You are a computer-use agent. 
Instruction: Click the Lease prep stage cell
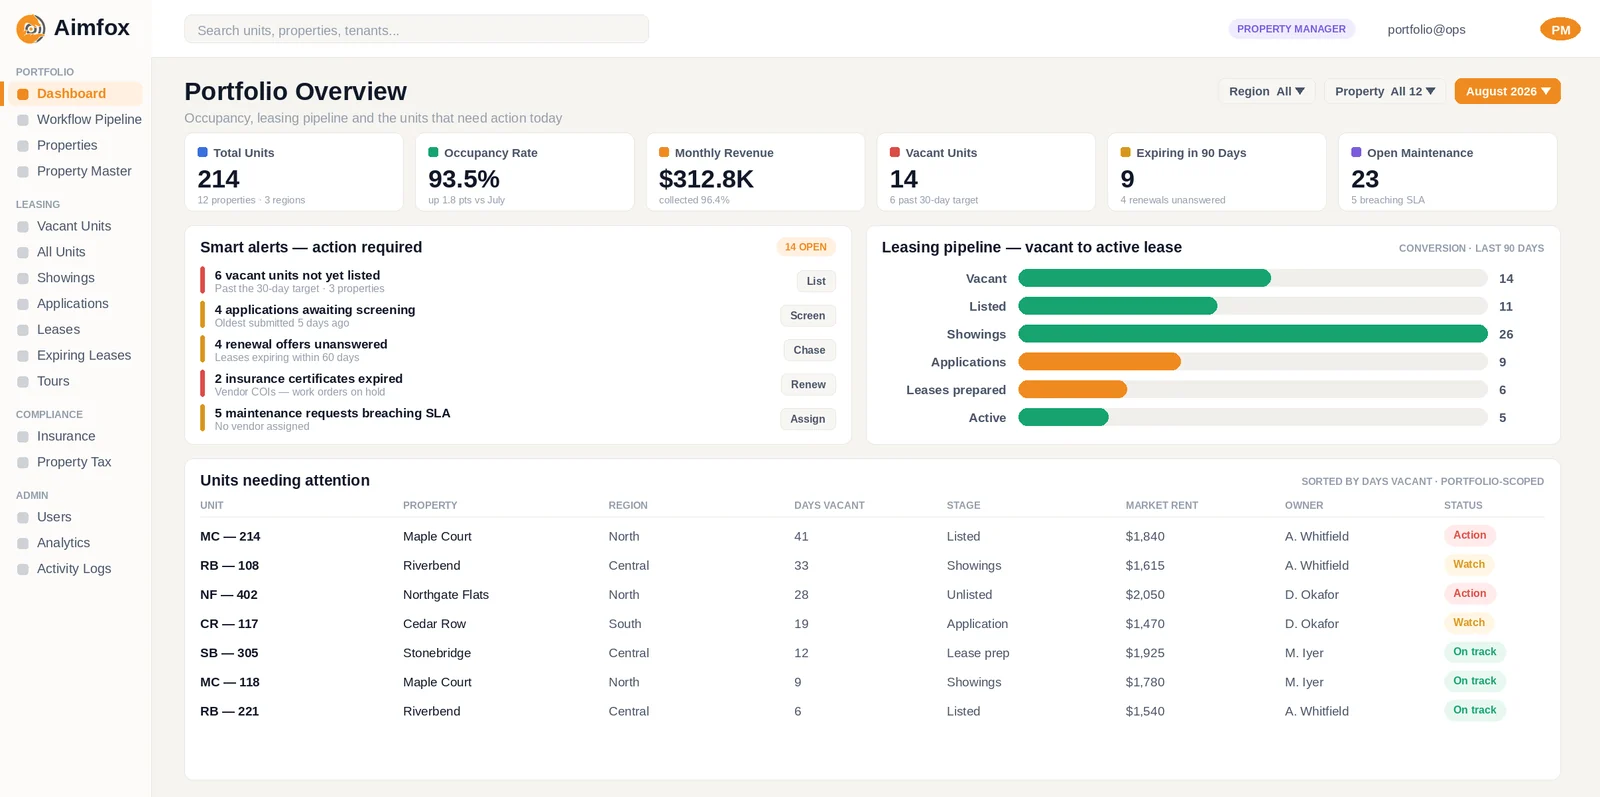coord(978,653)
